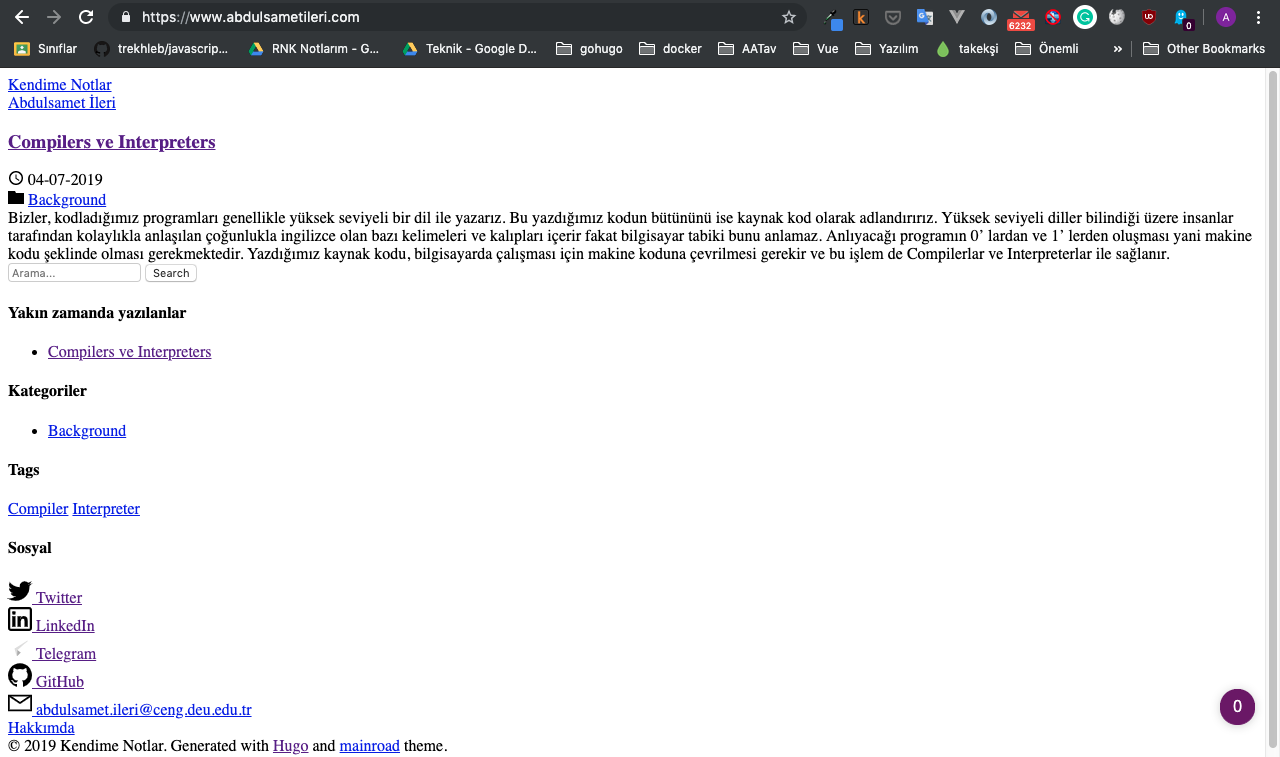The image size is (1280, 757).
Task: Open the Google Translate extension
Action: (924, 17)
